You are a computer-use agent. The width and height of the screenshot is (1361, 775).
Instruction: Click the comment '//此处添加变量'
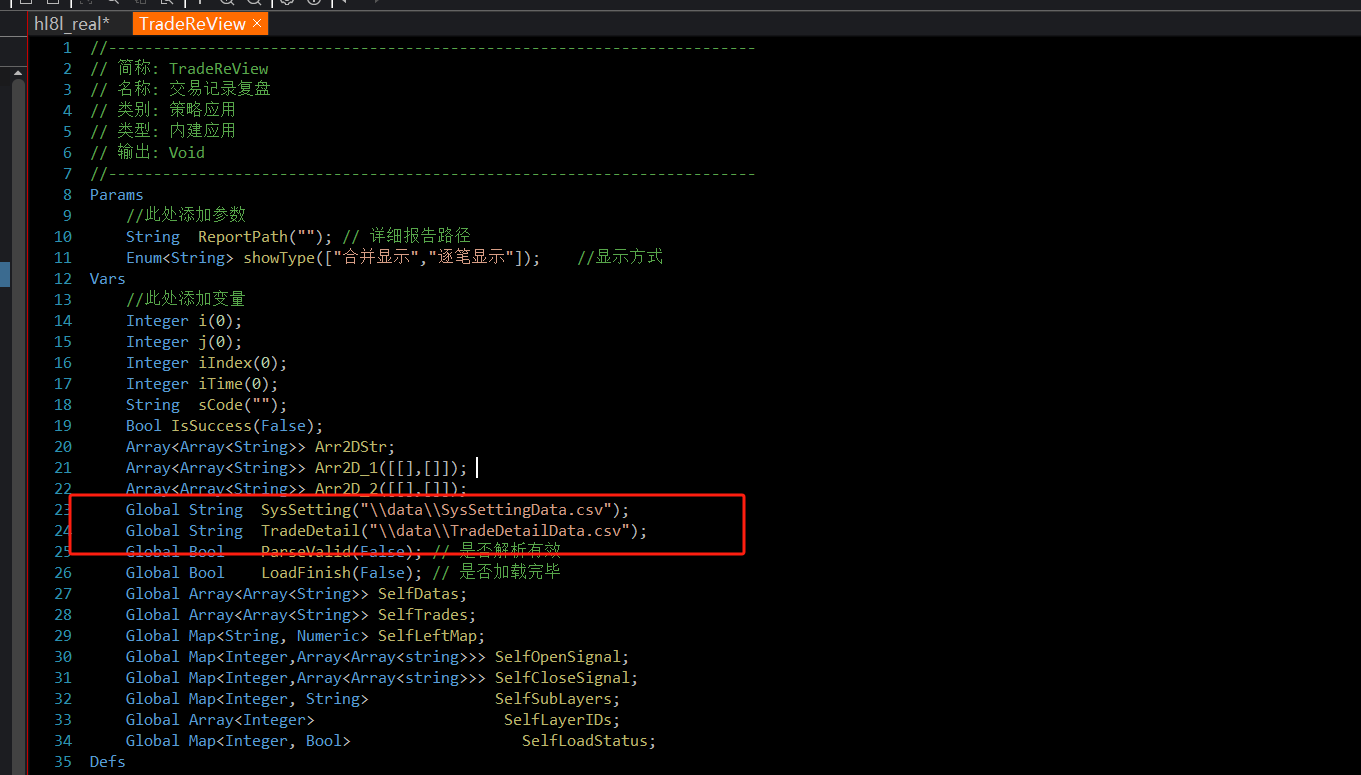[185, 300]
